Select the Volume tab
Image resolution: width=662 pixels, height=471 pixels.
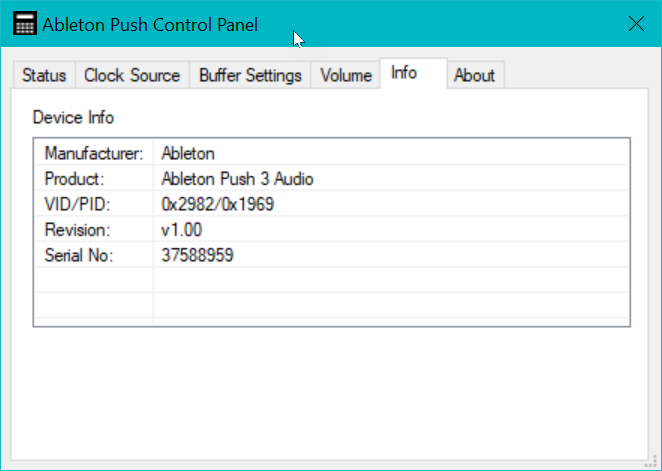pyautogui.click(x=346, y=75)
